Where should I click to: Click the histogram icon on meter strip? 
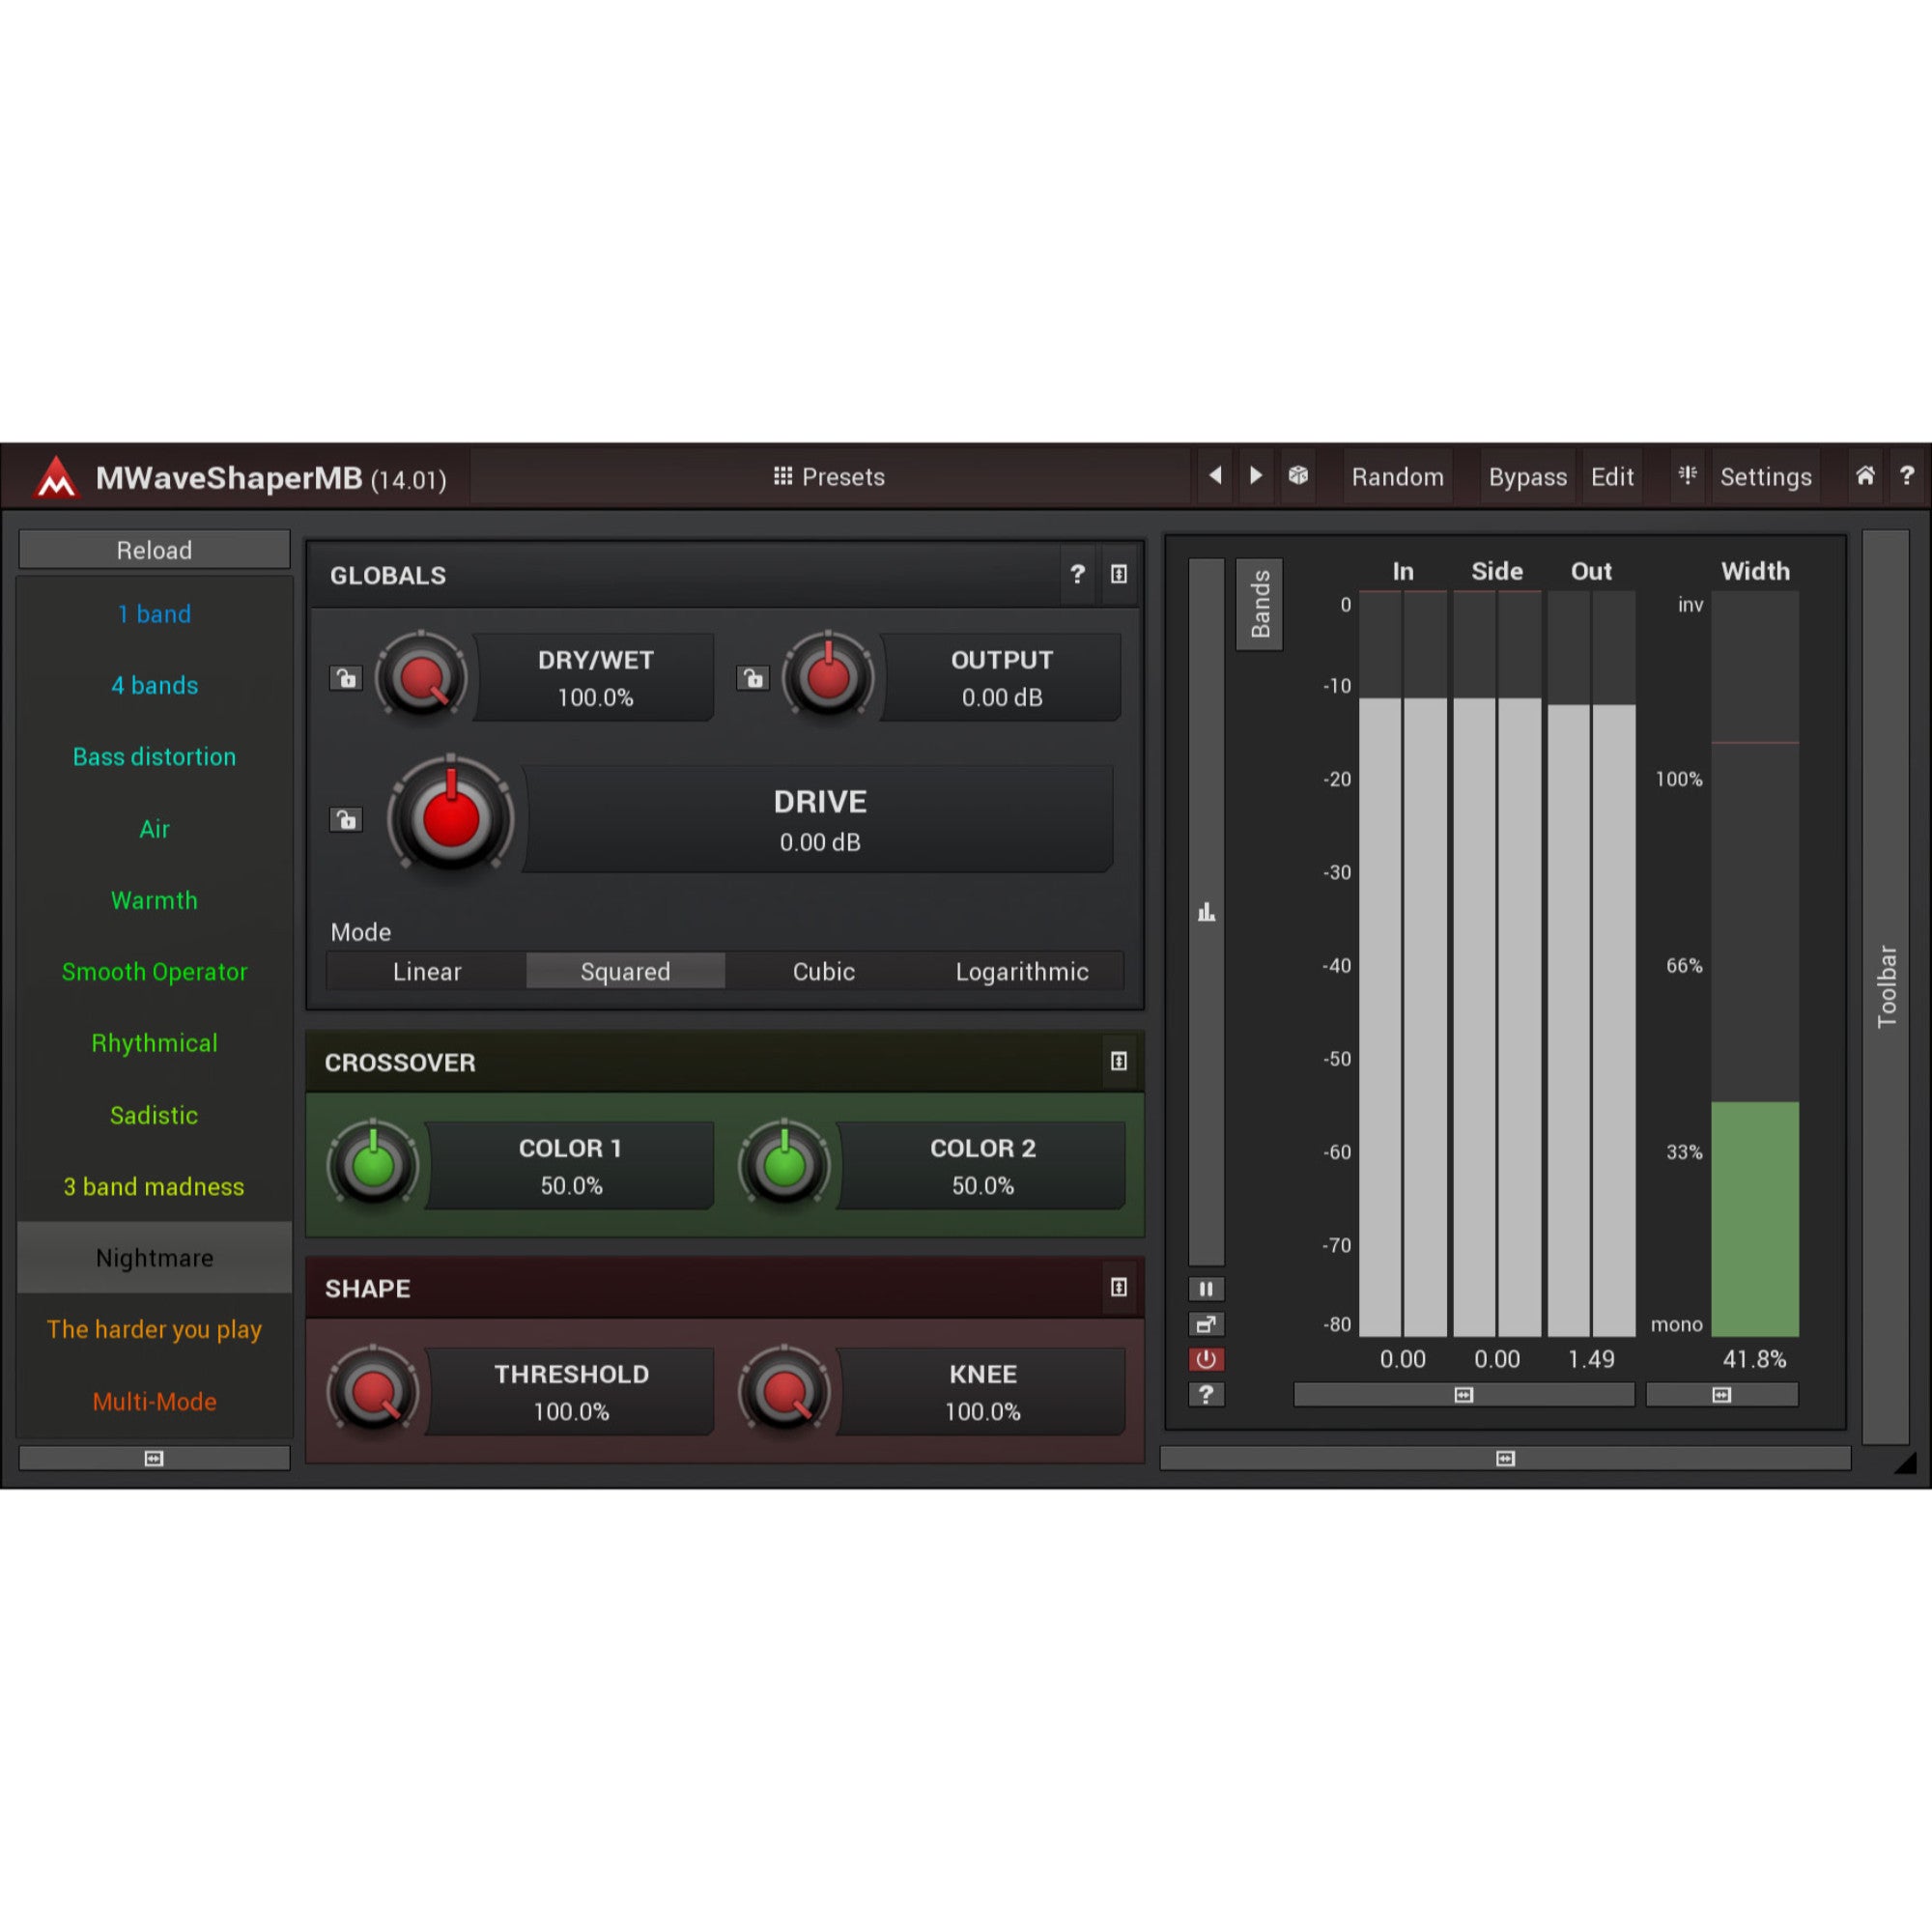coord(1206,912)
